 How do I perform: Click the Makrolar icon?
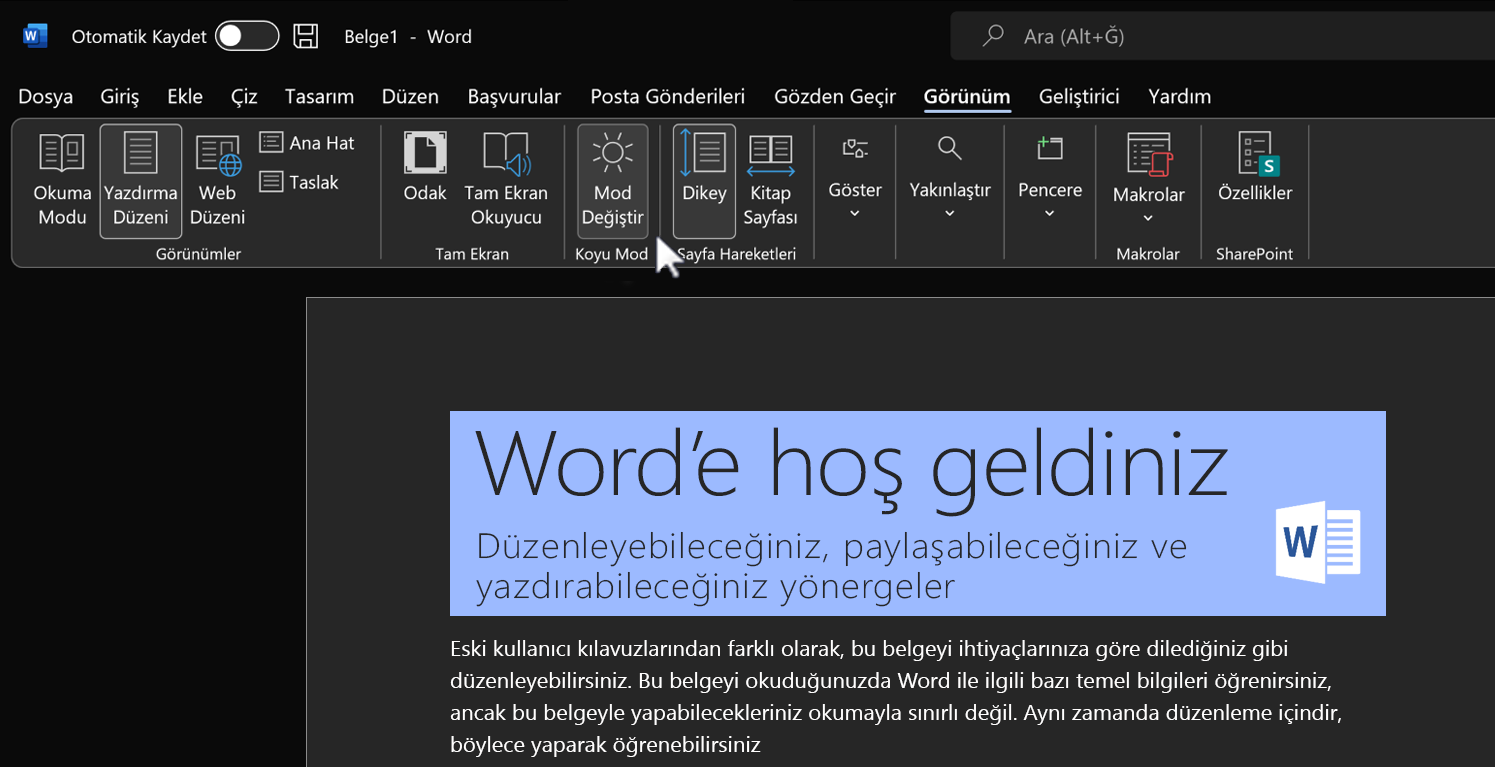point(1148,155)
